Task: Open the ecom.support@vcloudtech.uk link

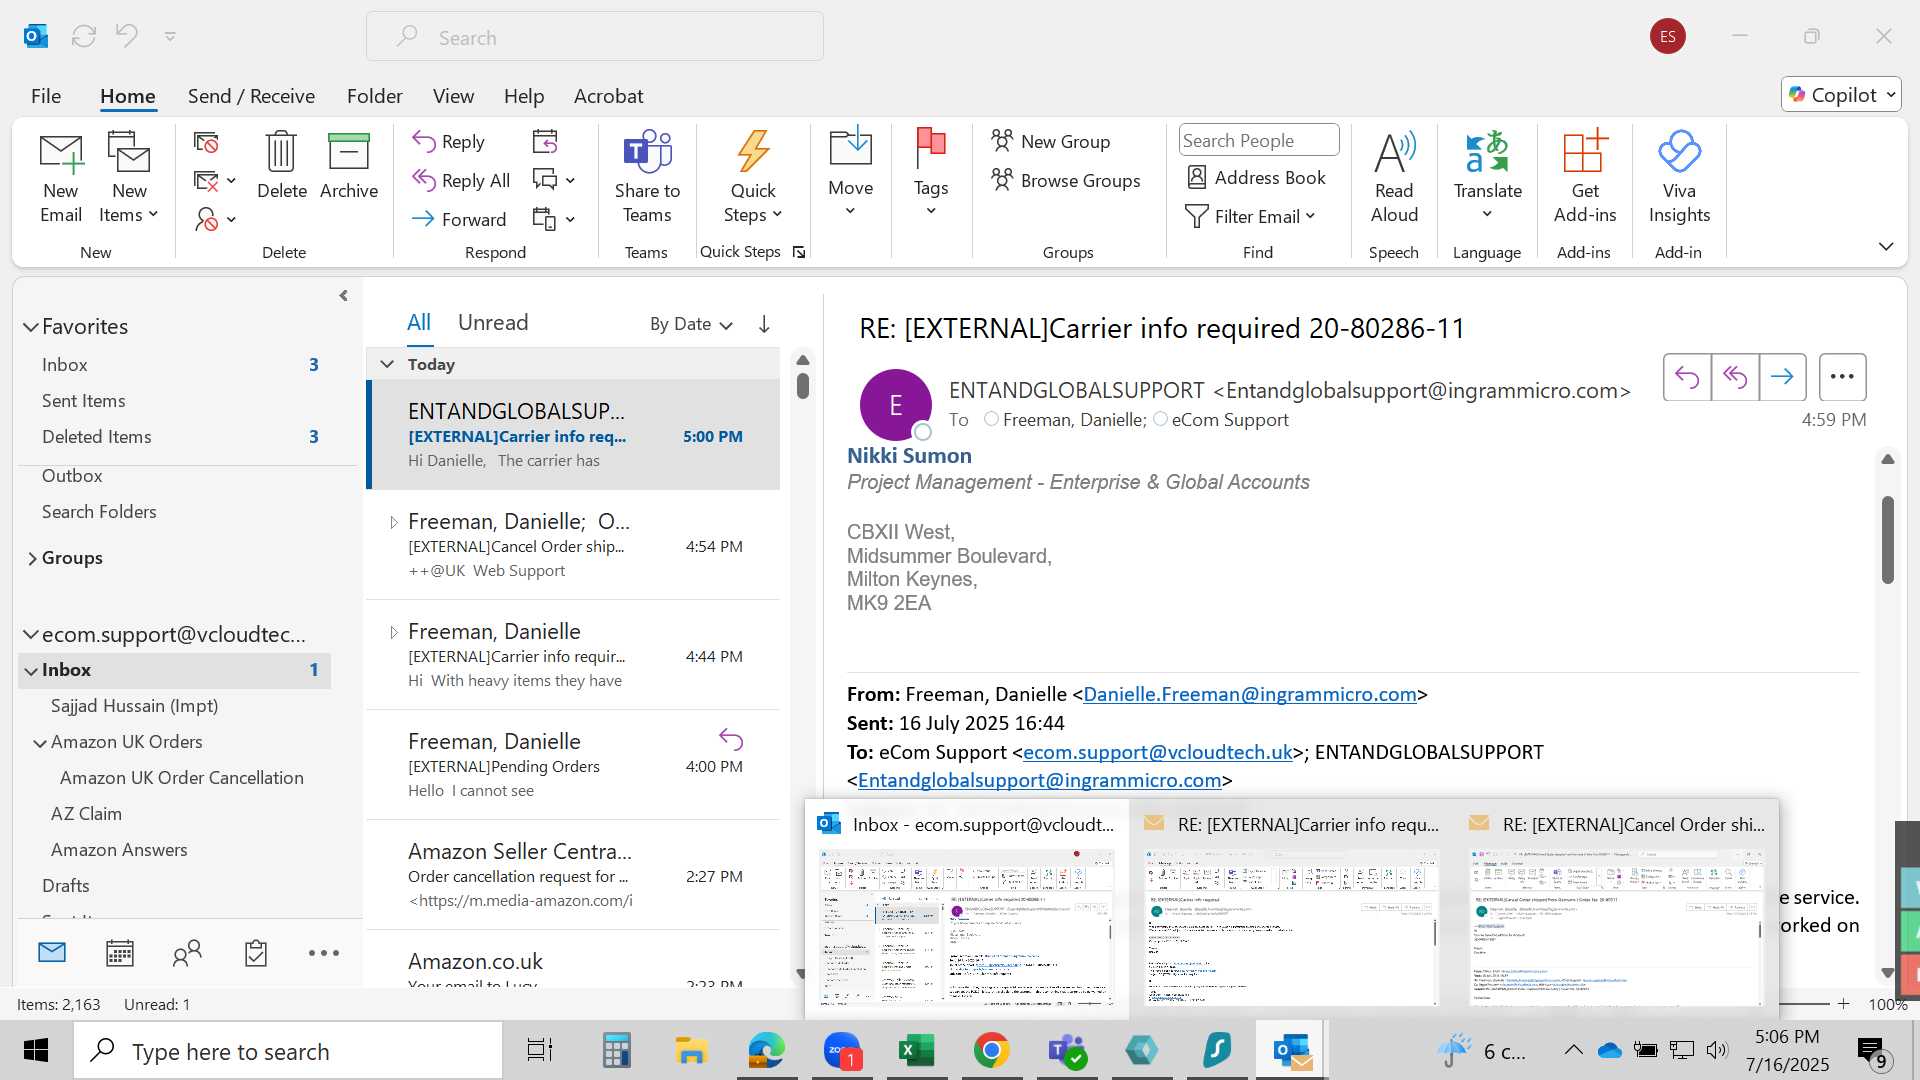Action: pos(1158,752)
